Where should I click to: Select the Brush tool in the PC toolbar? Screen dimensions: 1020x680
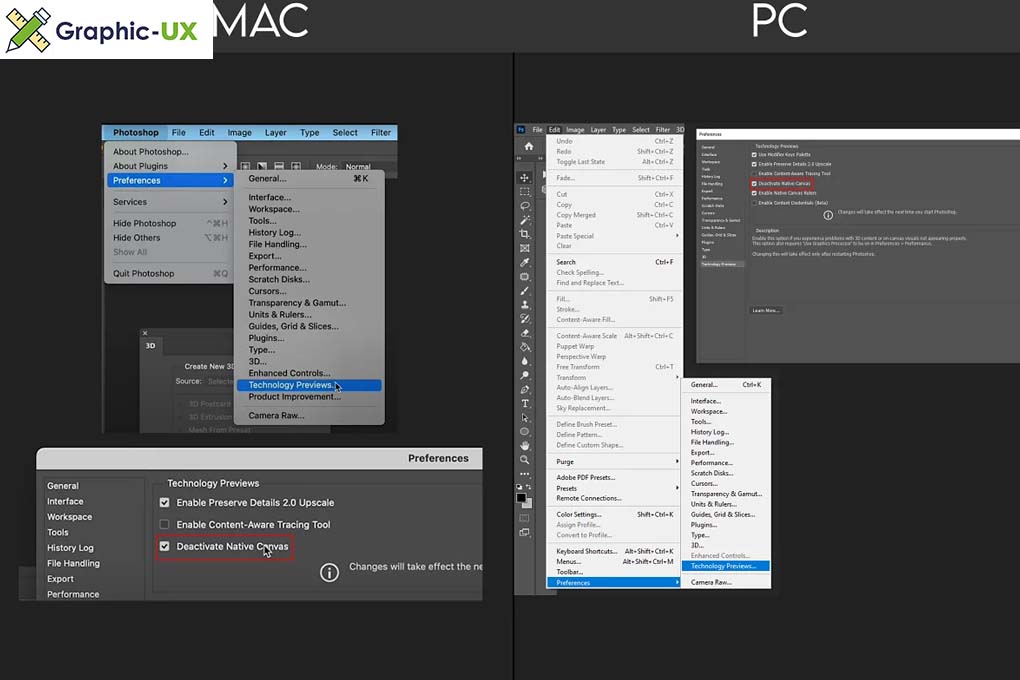tap(525, 290)
